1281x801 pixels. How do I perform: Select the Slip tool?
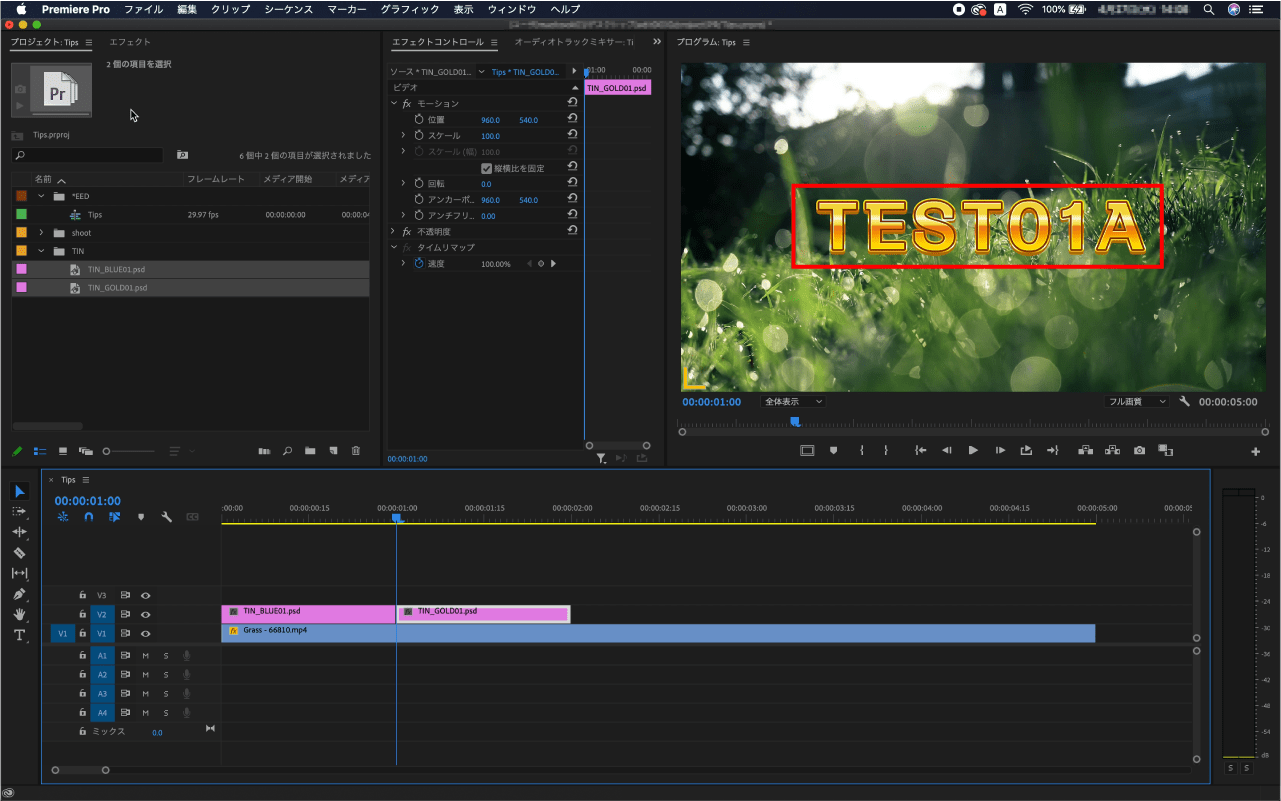[20, 573]
